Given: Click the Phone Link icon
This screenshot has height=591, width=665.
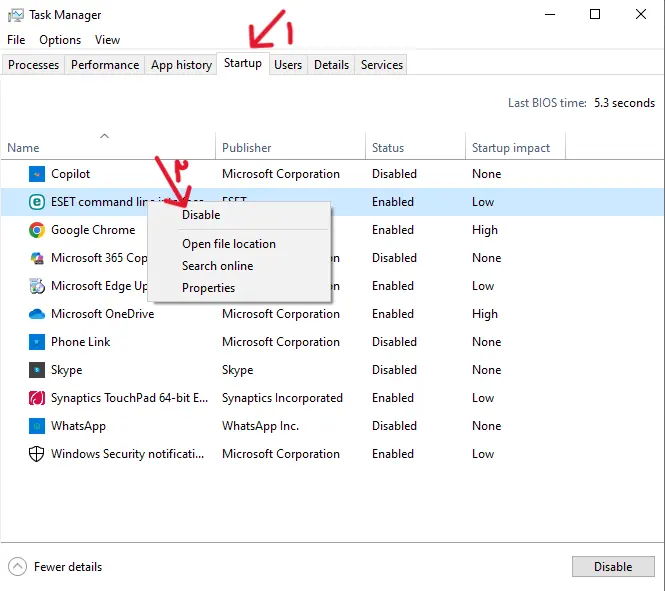Looking at the screenshot, I should tap(36, 342).
